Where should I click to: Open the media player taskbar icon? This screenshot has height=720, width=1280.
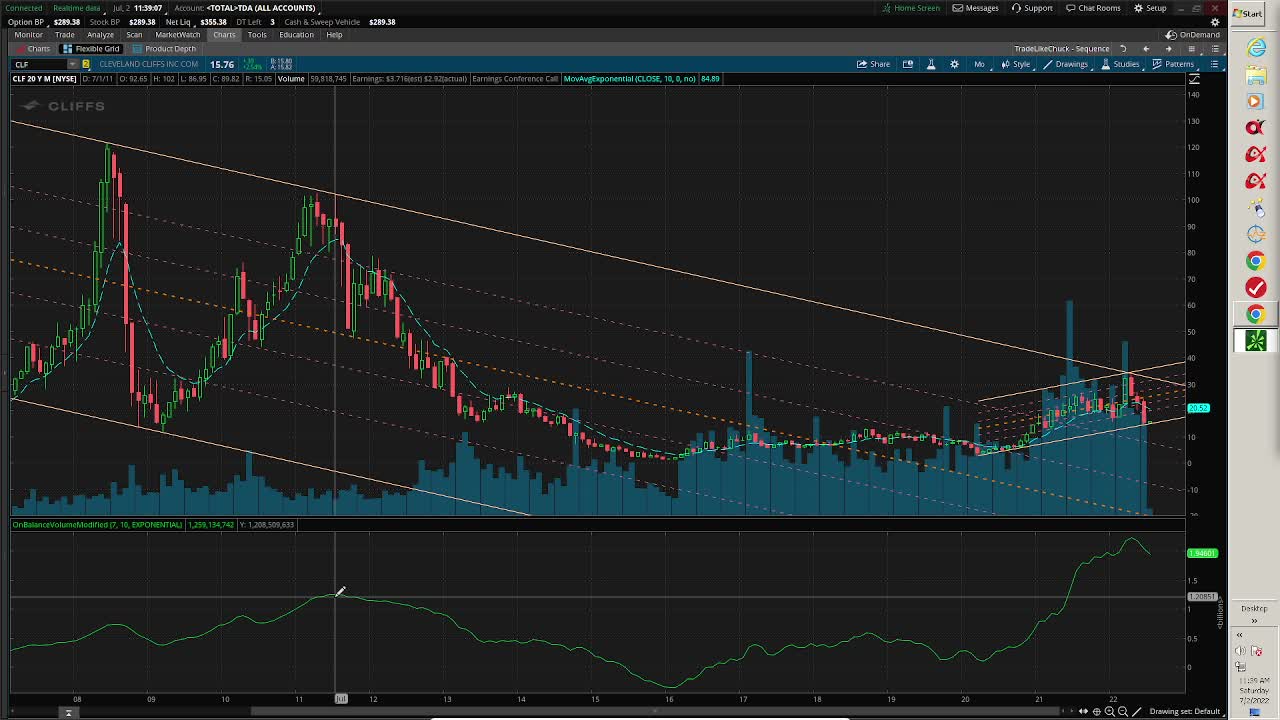tap(1256, 101)
